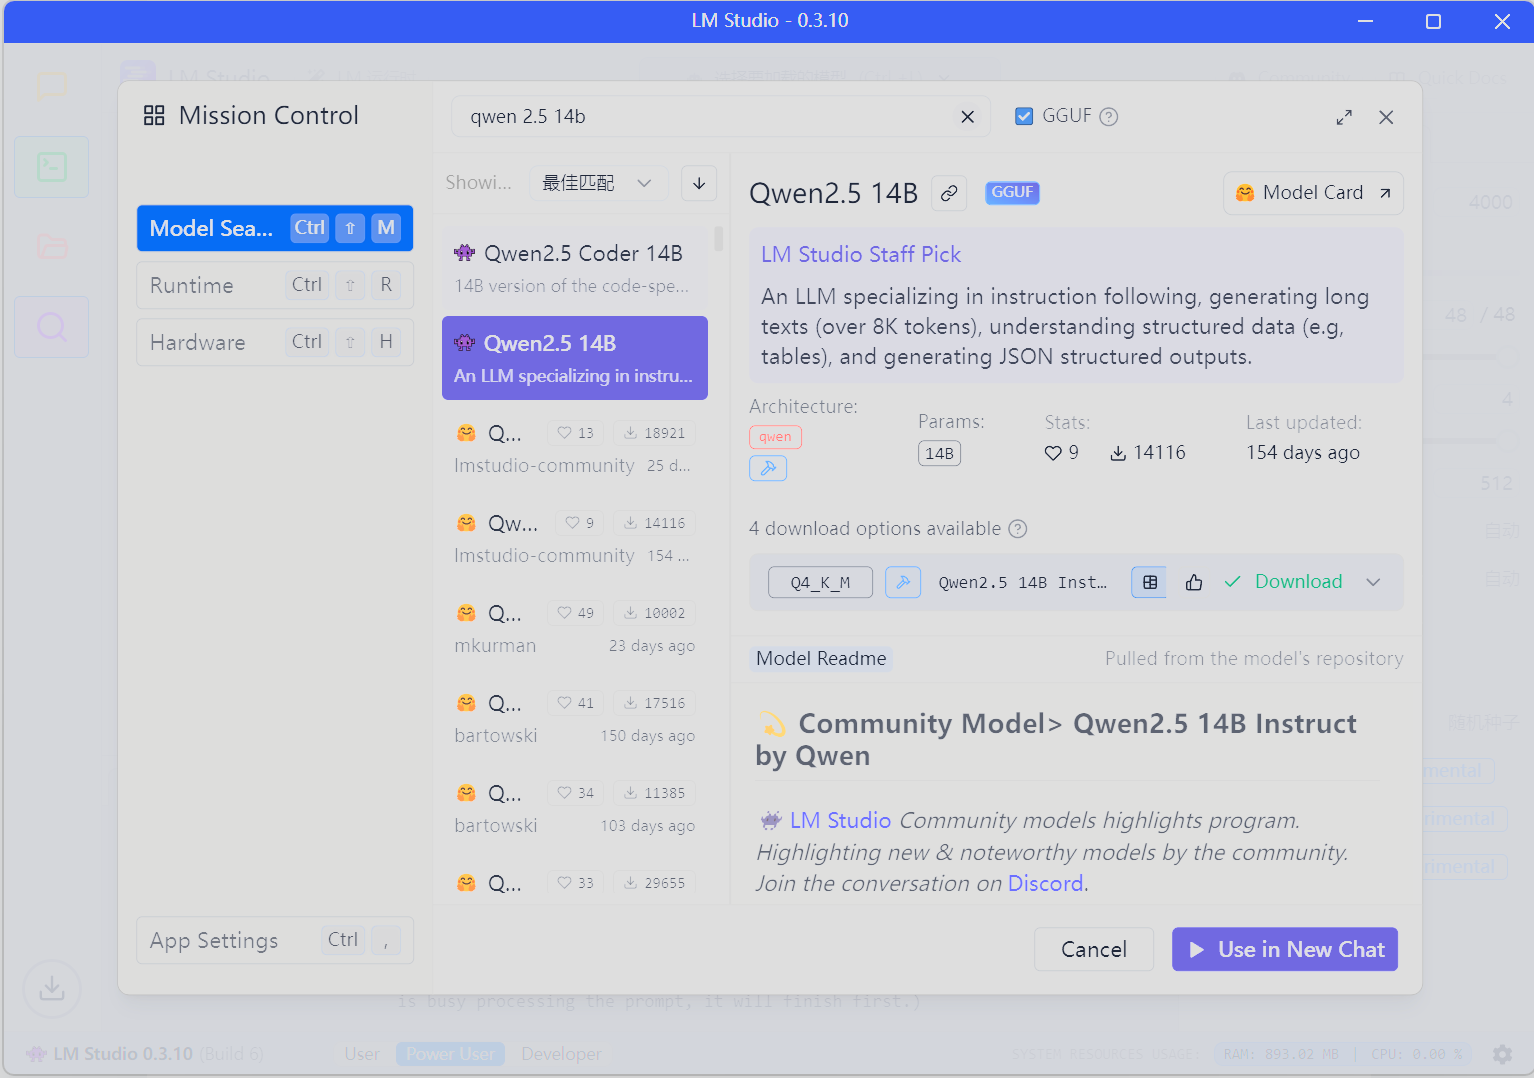Click hammer icon in download option row
The width and height of the screenshot is (1534, 1078).
(903, 582)
